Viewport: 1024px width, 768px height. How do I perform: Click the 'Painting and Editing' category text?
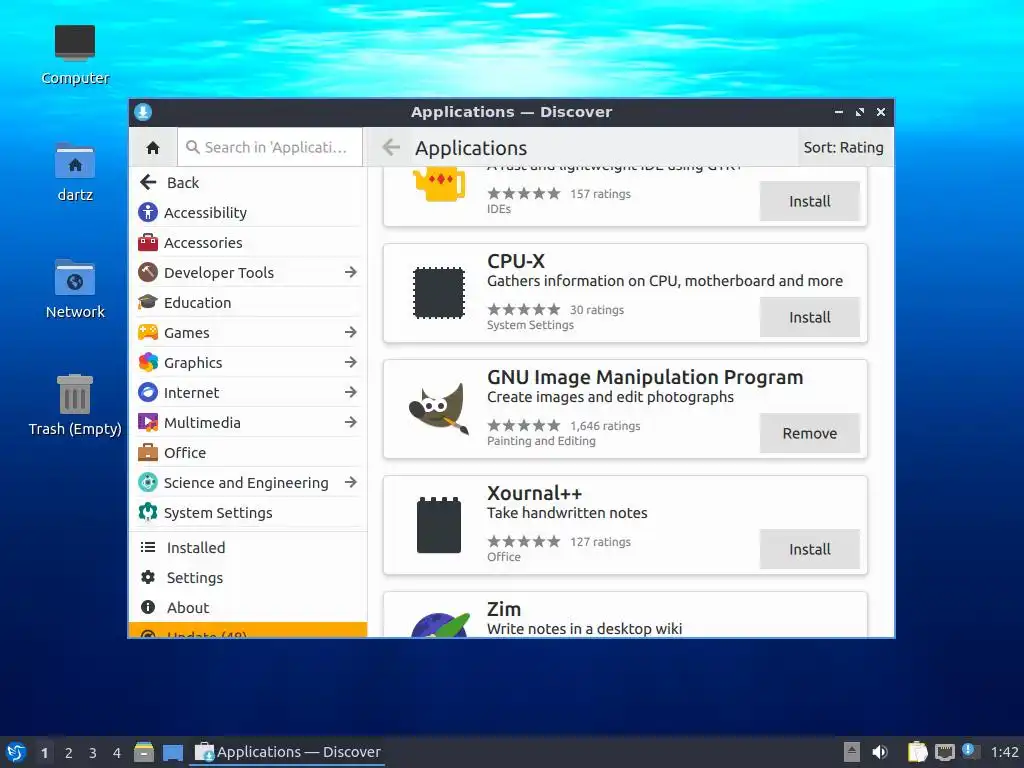click(x=541, y=441)
